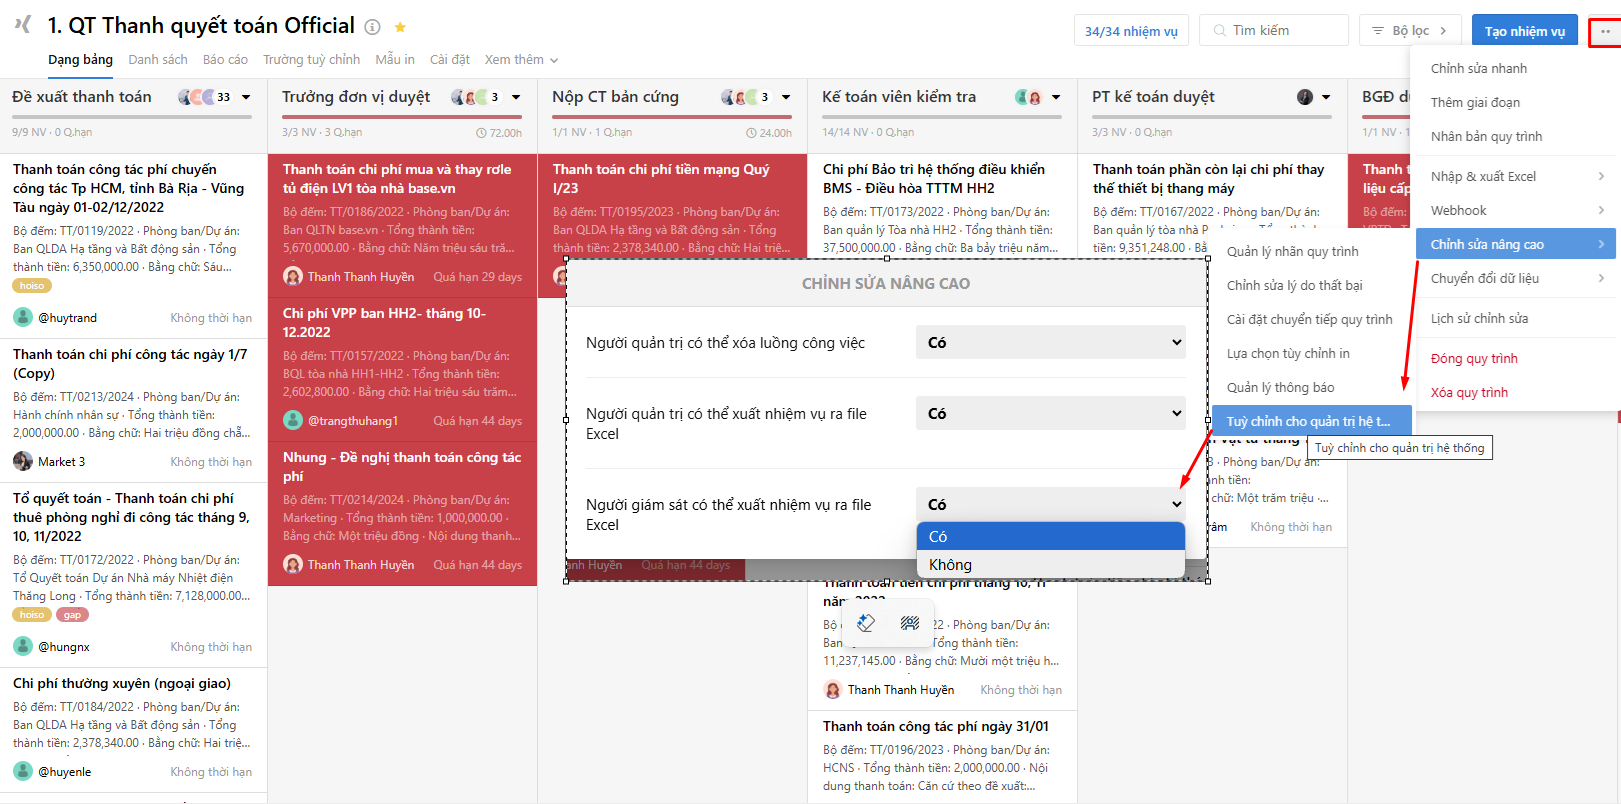Viewport: 1621px width, 804px height.
Task: Open admin can delete workflow dropdown
Action: click(1051, 342)
